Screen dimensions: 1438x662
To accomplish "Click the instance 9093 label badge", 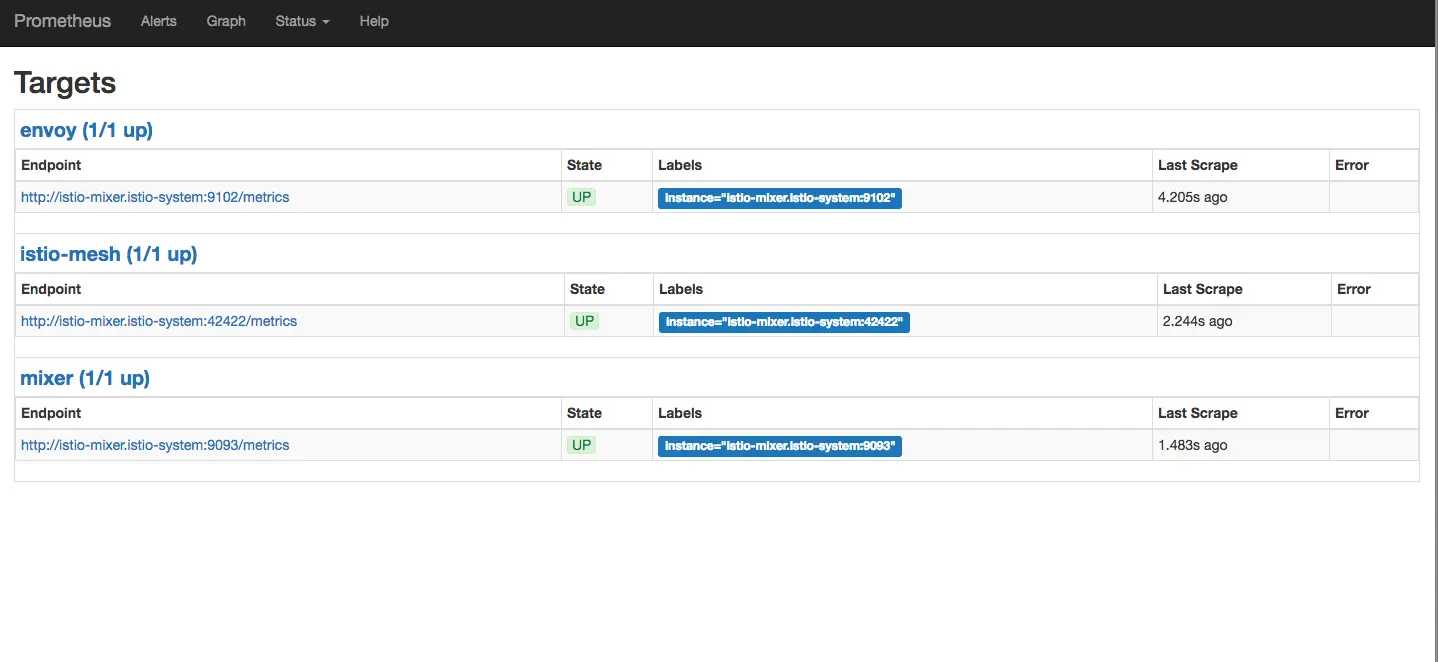I will point(780,446).
